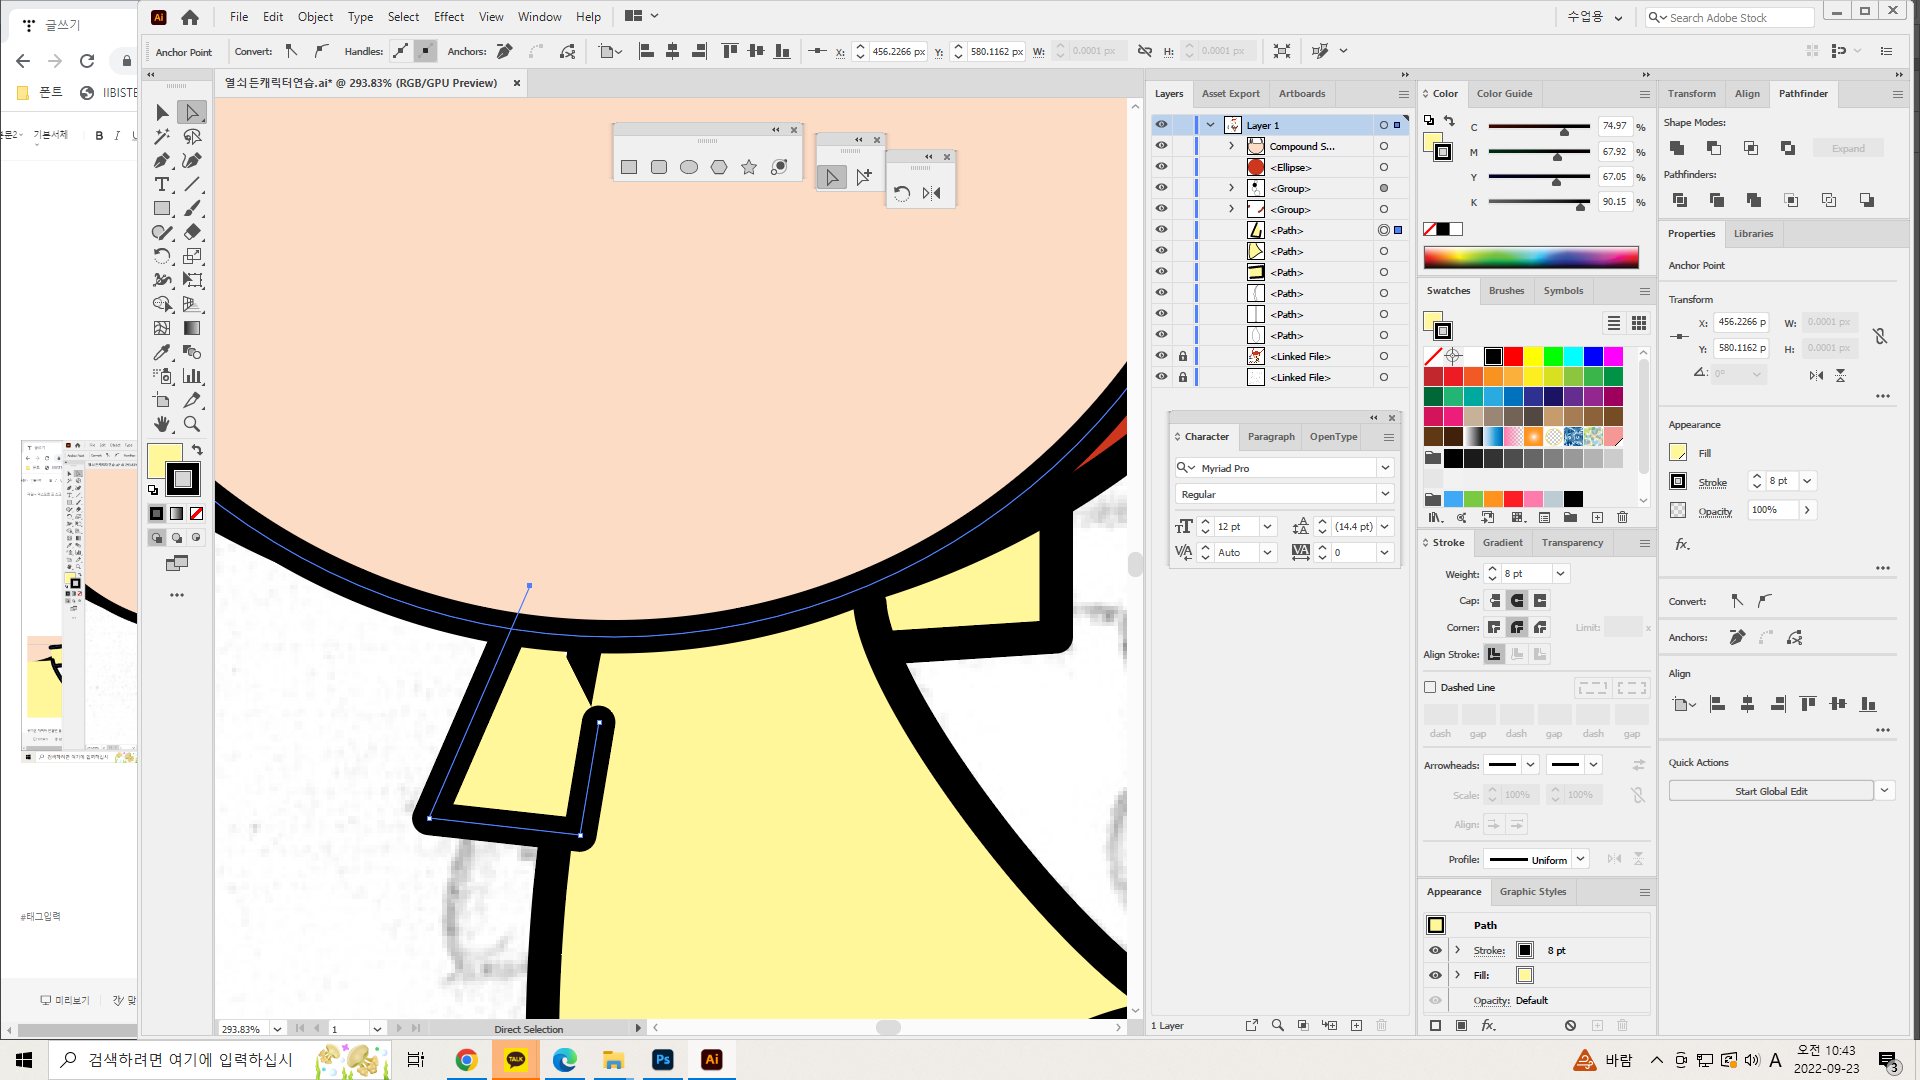Hide the Ellipse layer visibility

tap(1161, 167)
